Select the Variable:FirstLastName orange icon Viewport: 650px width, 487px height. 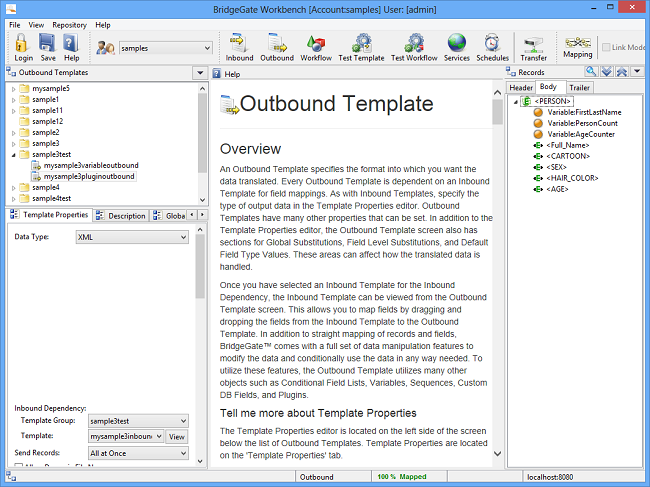click(538, 112)
